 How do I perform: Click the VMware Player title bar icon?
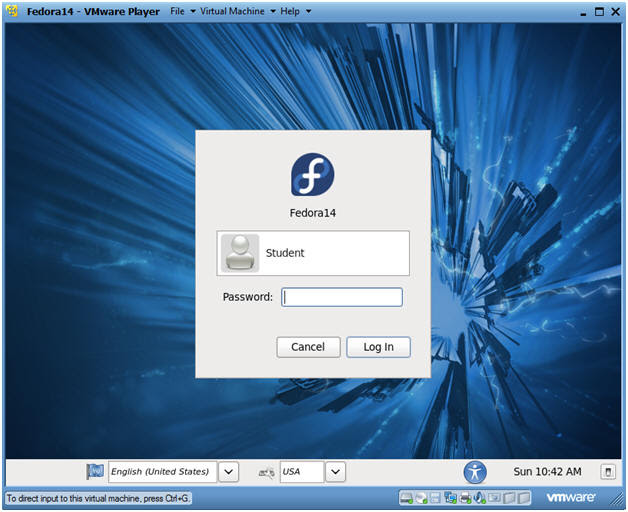12,11
